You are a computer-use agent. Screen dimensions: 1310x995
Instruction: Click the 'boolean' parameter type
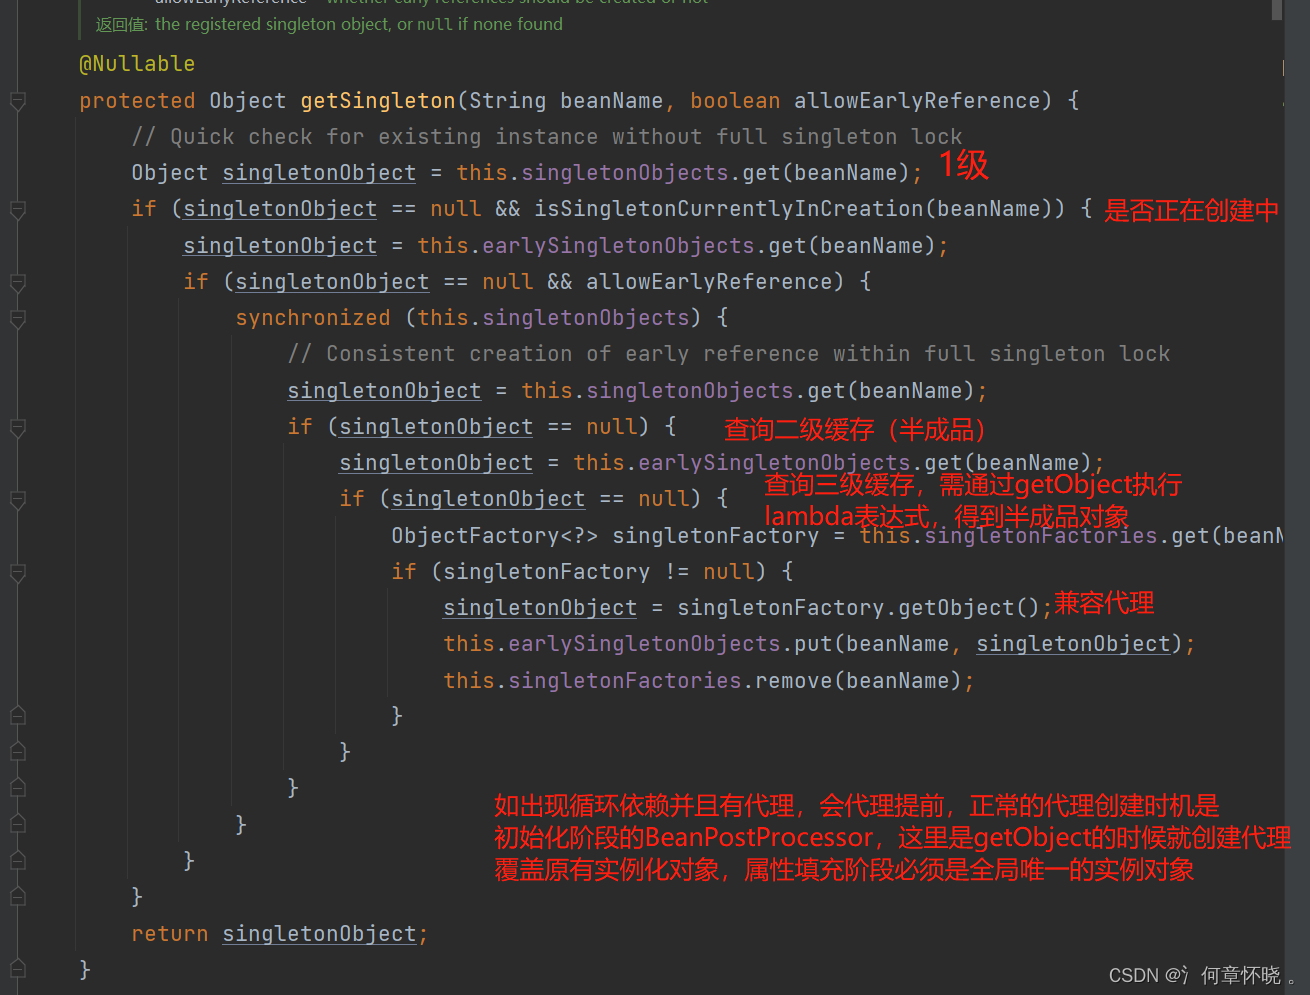point(735,101)
